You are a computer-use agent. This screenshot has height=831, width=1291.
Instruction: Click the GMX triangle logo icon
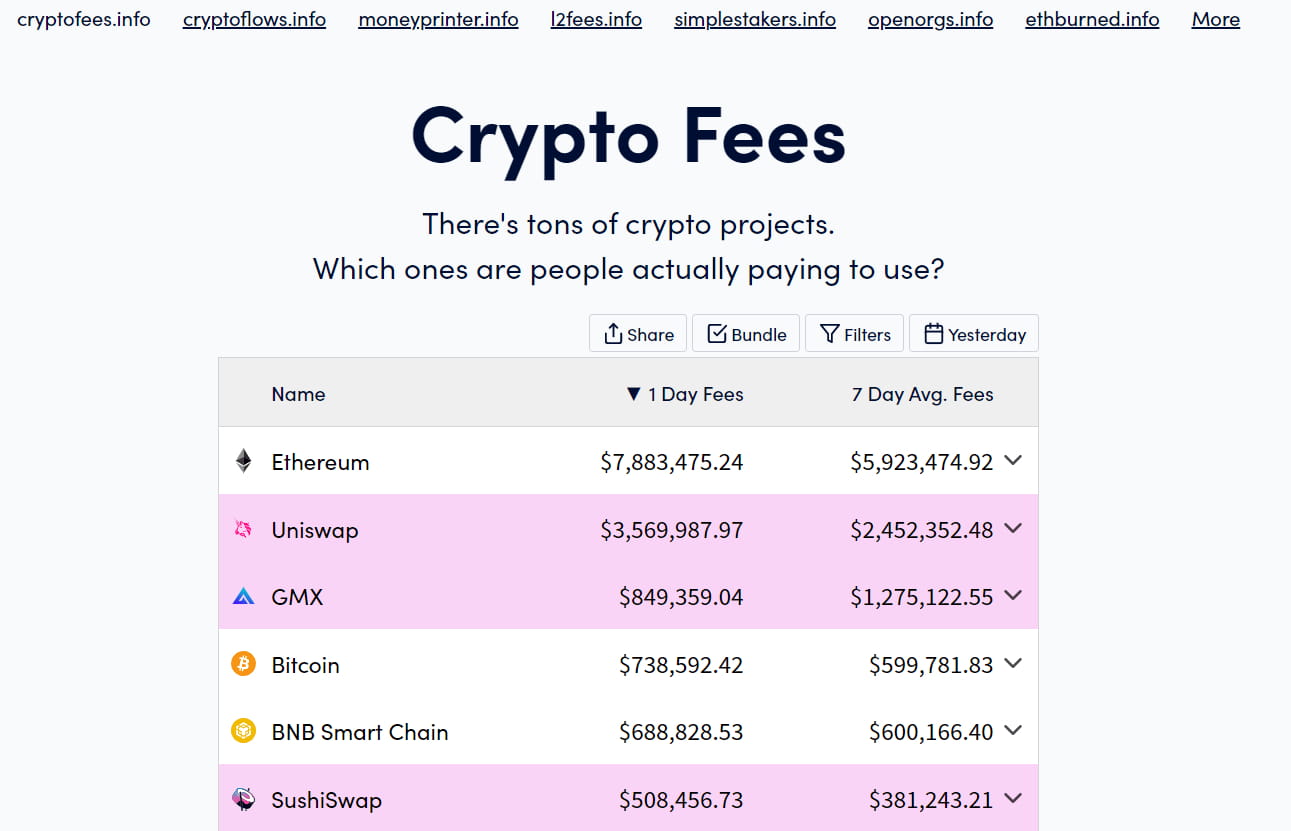click(243, 597)
